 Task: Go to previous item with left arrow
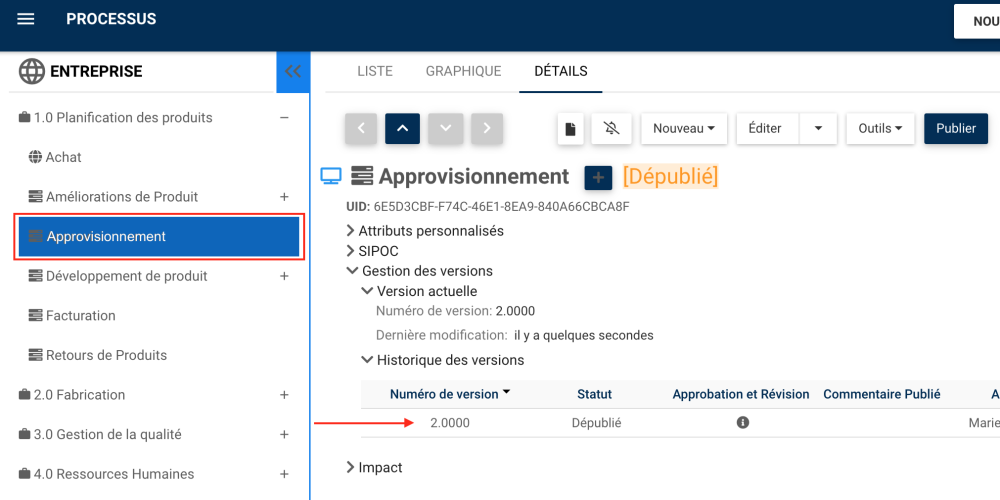361,129
